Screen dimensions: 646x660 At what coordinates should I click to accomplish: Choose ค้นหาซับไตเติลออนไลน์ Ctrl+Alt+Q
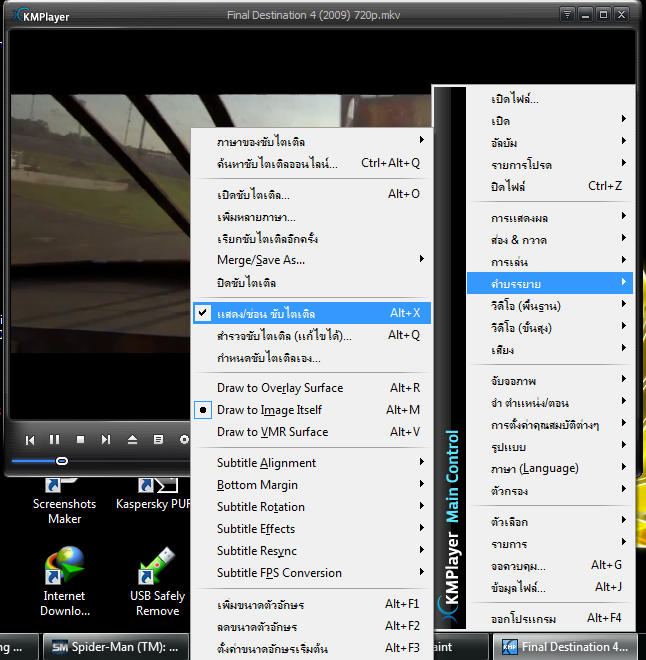click(x=312, y=163)
